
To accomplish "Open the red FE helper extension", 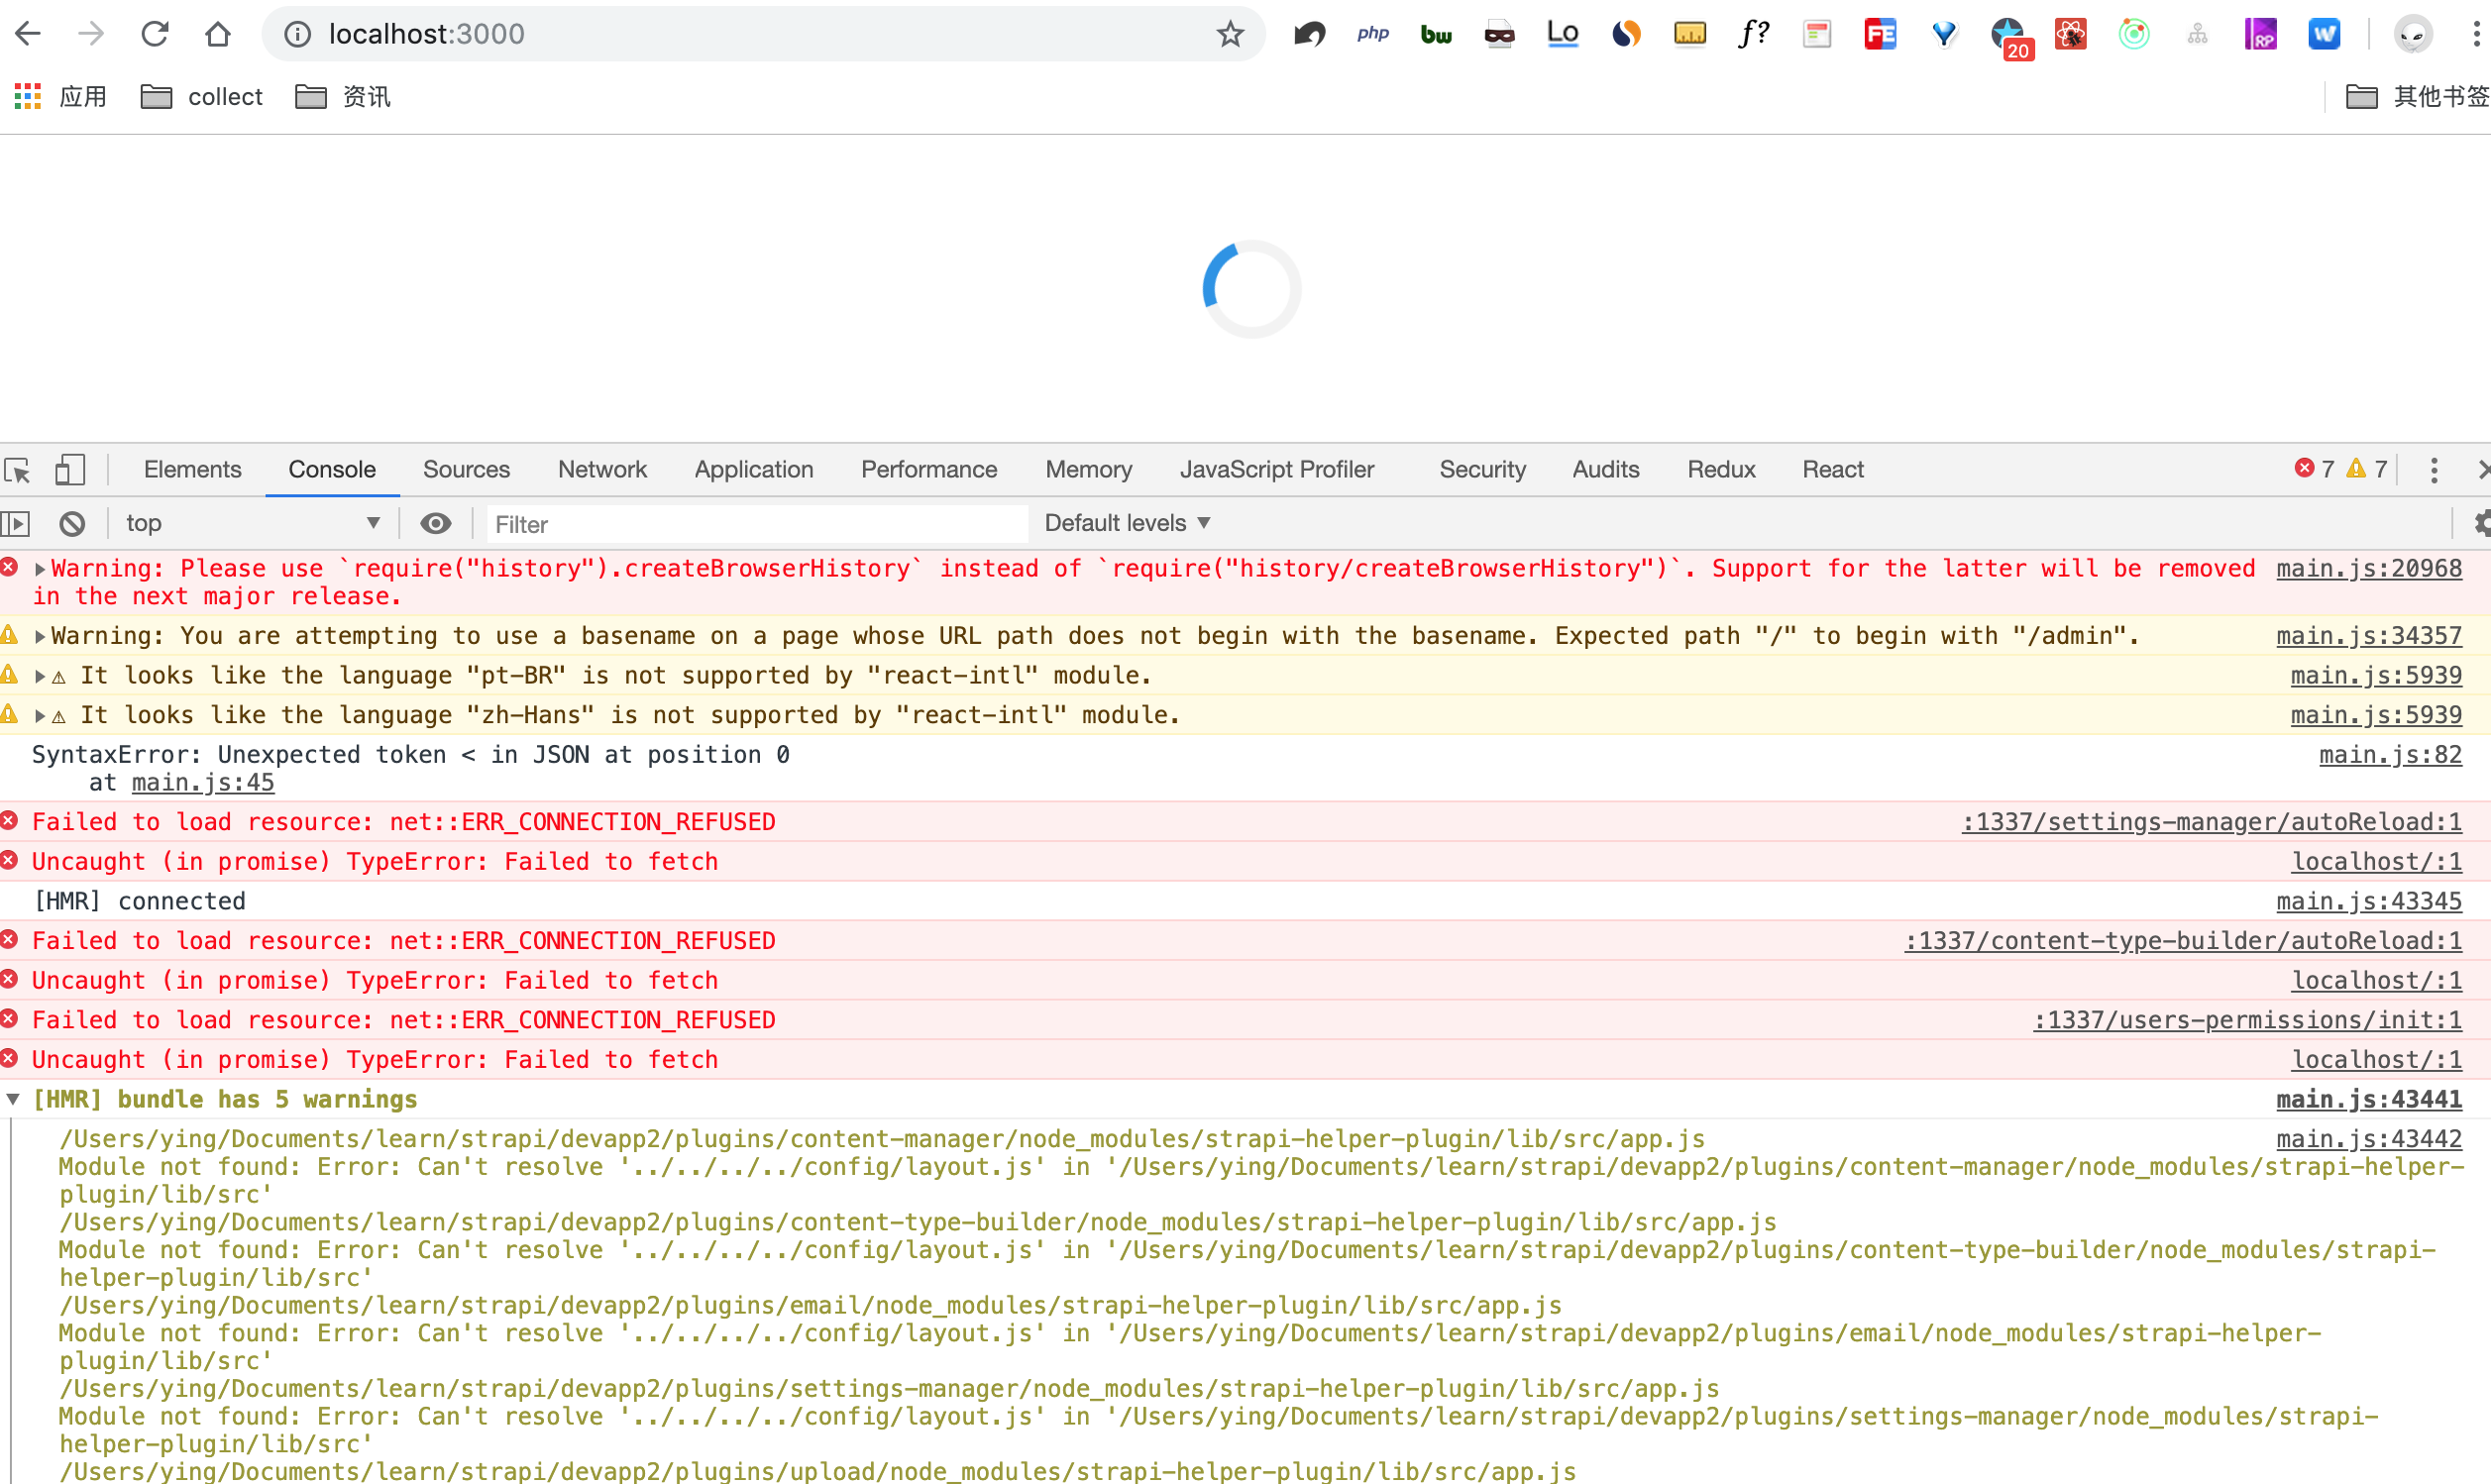I will 1880,34.
